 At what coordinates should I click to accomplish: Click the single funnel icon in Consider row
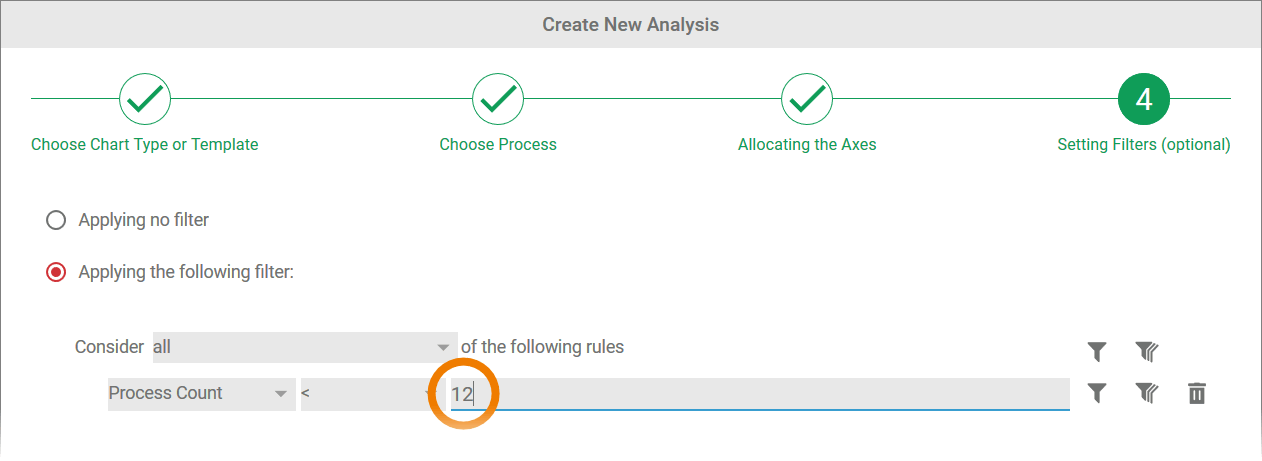point(1097,351)
